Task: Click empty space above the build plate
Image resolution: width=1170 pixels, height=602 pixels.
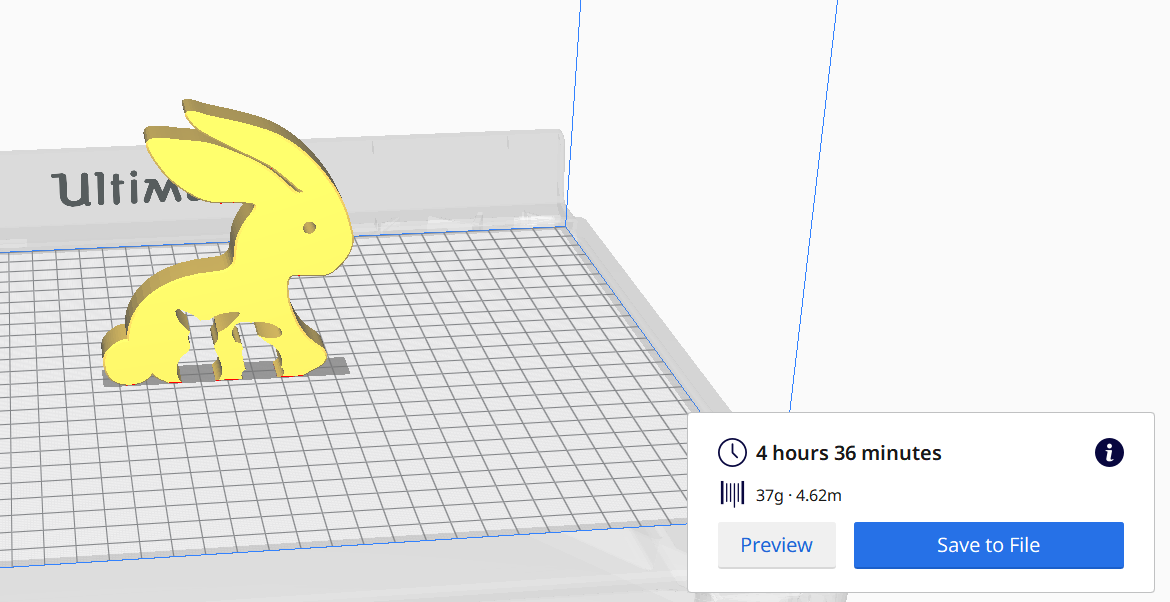Action: (700, 100)
